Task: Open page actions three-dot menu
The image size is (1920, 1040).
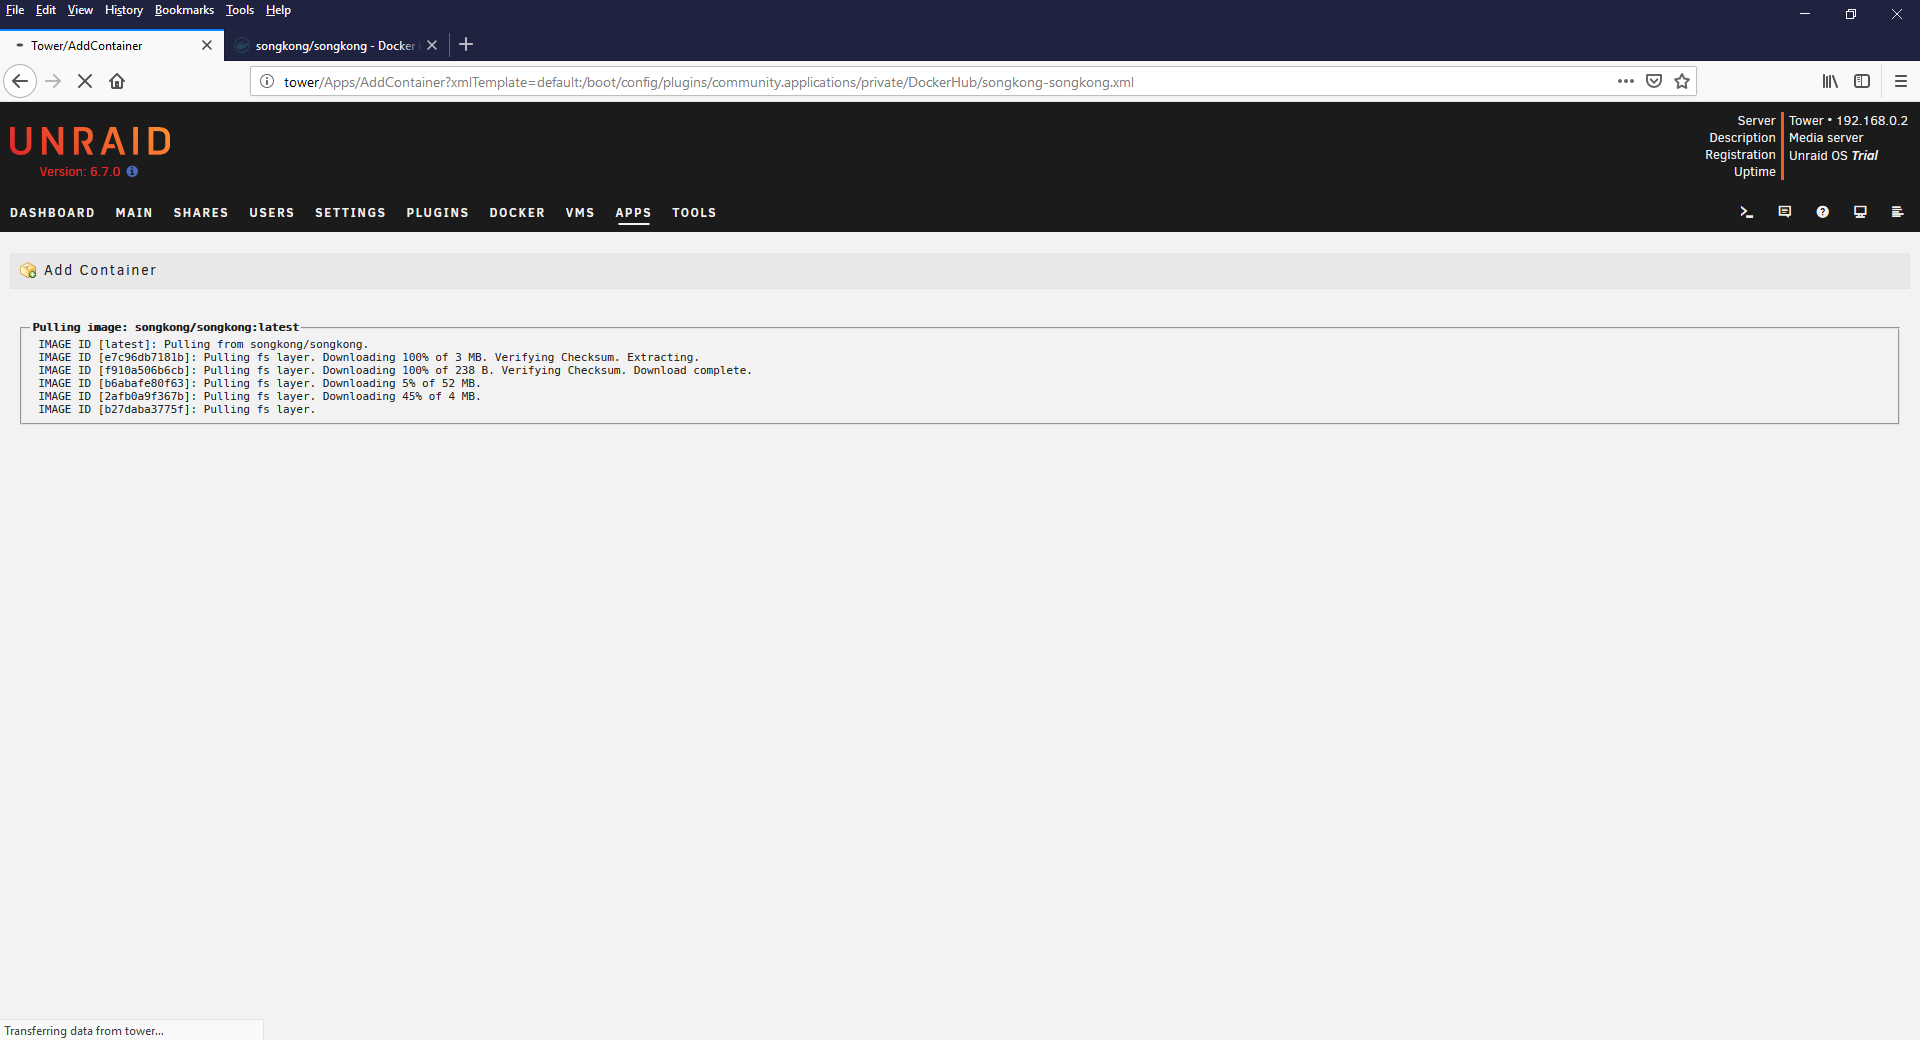Action: tap(1626, 81)
